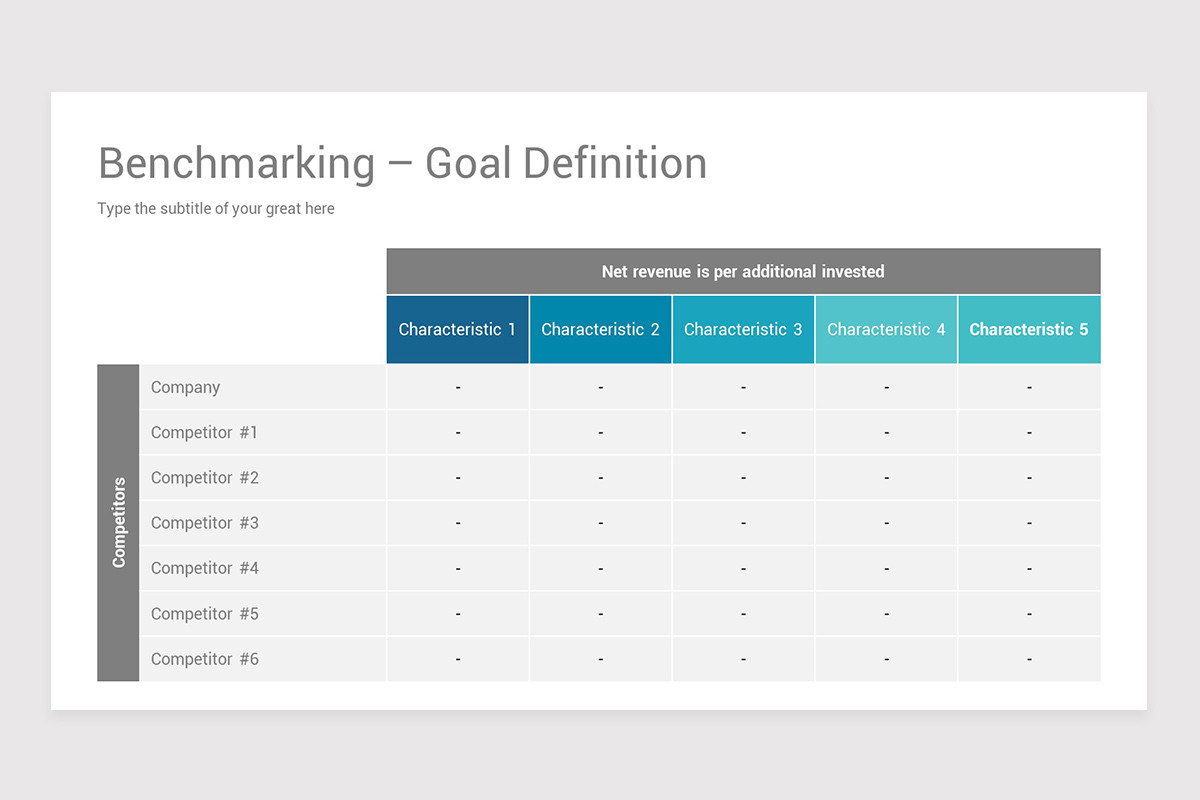Click Competitor #4 cell under Characteristic 5
The width and height of the screenshot is (1200, 800).
point(1029,568)
